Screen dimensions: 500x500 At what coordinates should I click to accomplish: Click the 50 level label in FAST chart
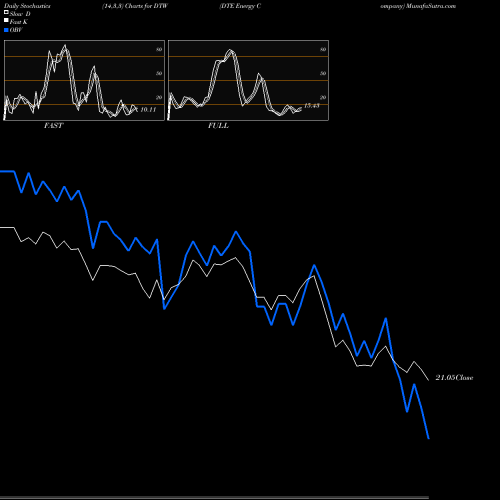point(159,73)
